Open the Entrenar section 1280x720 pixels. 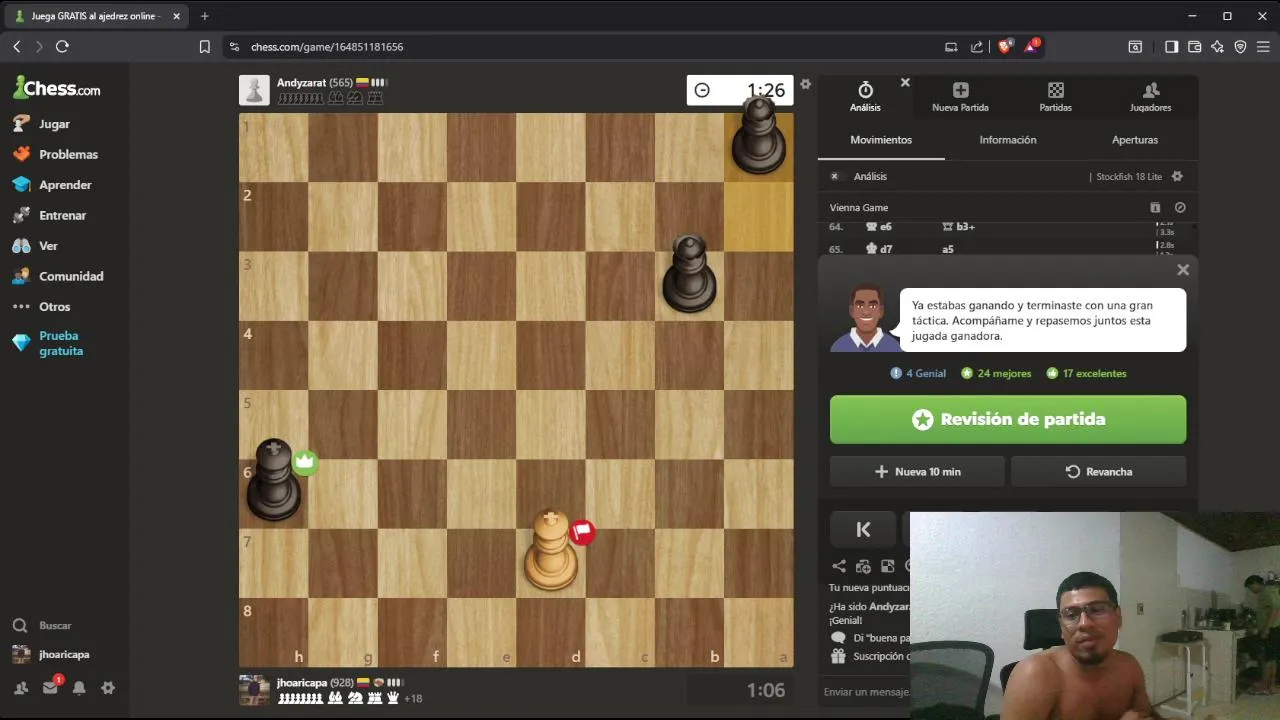[49, 215]
